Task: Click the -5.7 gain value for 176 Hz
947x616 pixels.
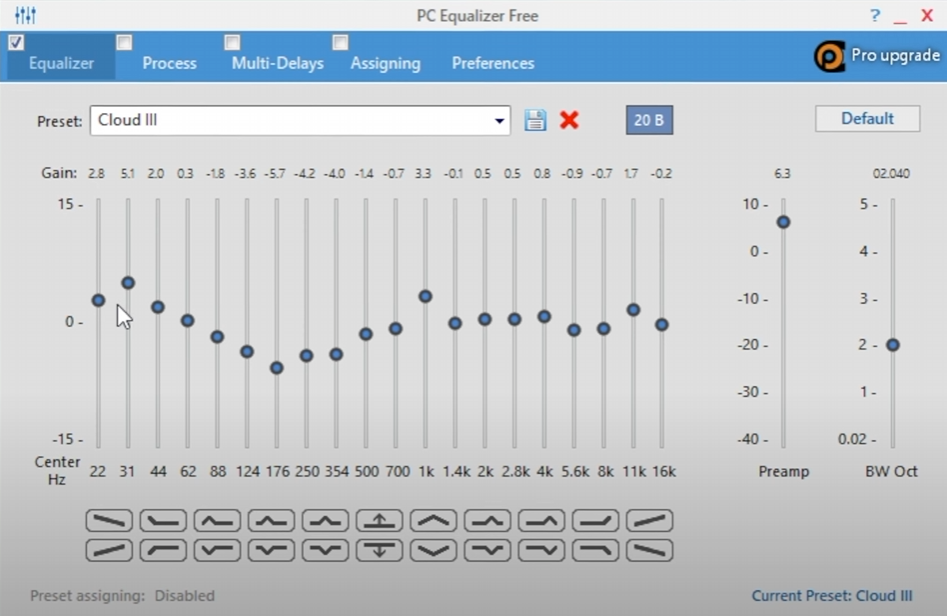Action: 275,174
